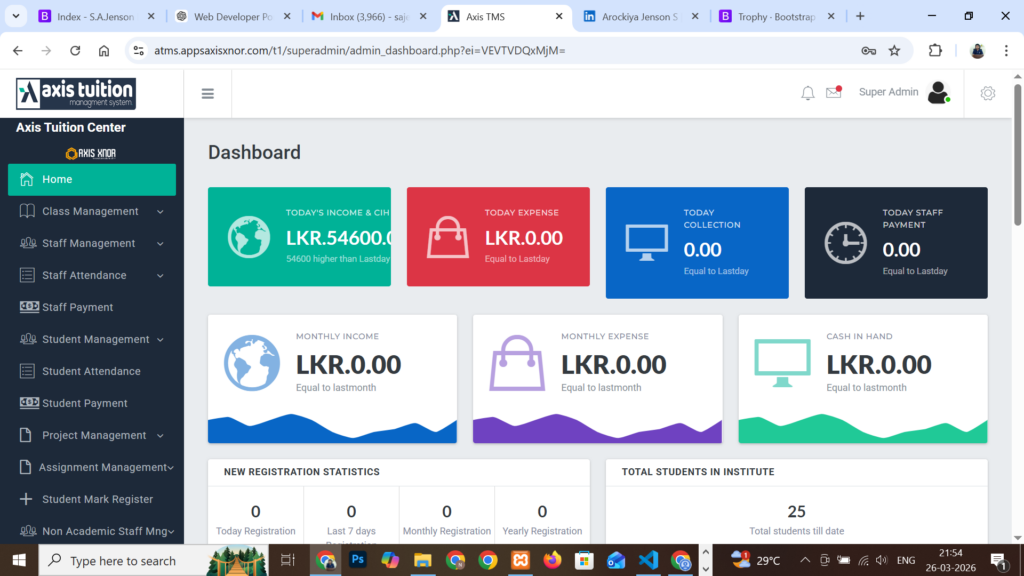Click bag icon in Monthly Expense card
The width and height of the screenshot is (1024, 576).
(517, 363)
